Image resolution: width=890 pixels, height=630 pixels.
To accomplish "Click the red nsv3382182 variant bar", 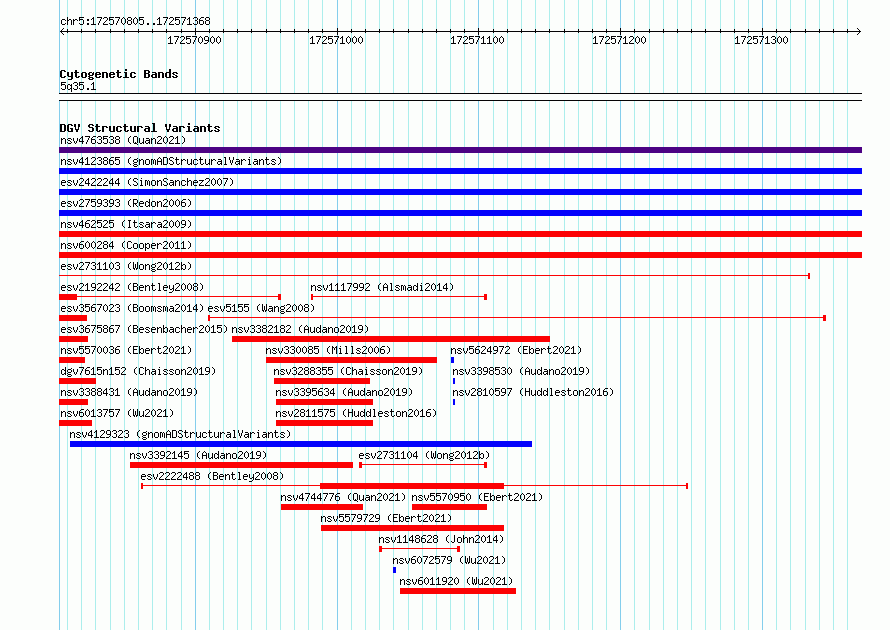I will tap(391, 339).
